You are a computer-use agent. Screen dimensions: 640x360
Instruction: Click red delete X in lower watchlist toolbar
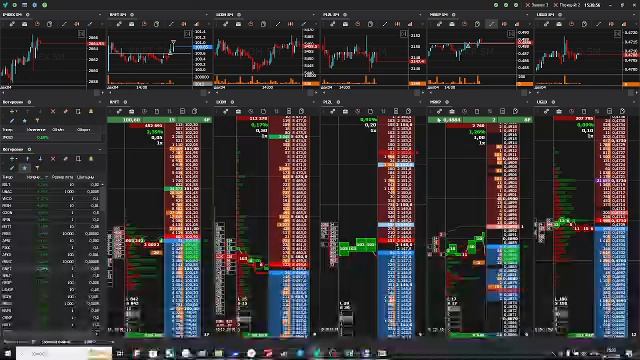pos(53,159)
